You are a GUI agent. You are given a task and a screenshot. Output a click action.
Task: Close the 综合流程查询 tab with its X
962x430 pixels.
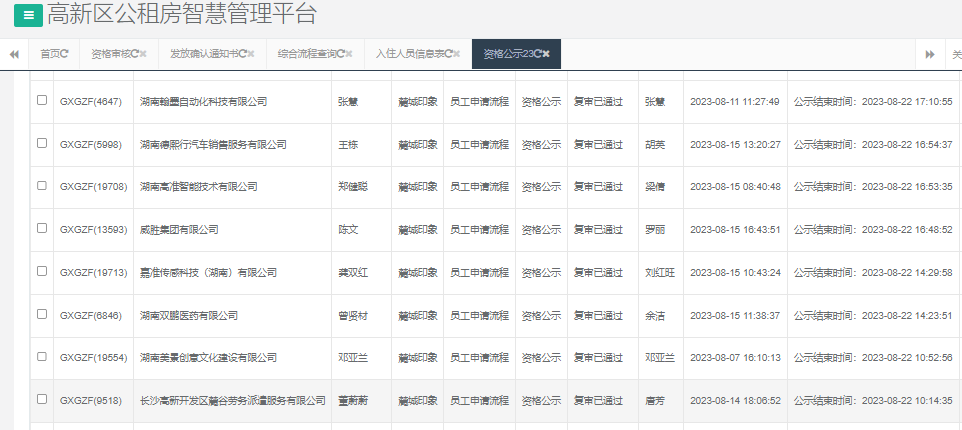349,54
